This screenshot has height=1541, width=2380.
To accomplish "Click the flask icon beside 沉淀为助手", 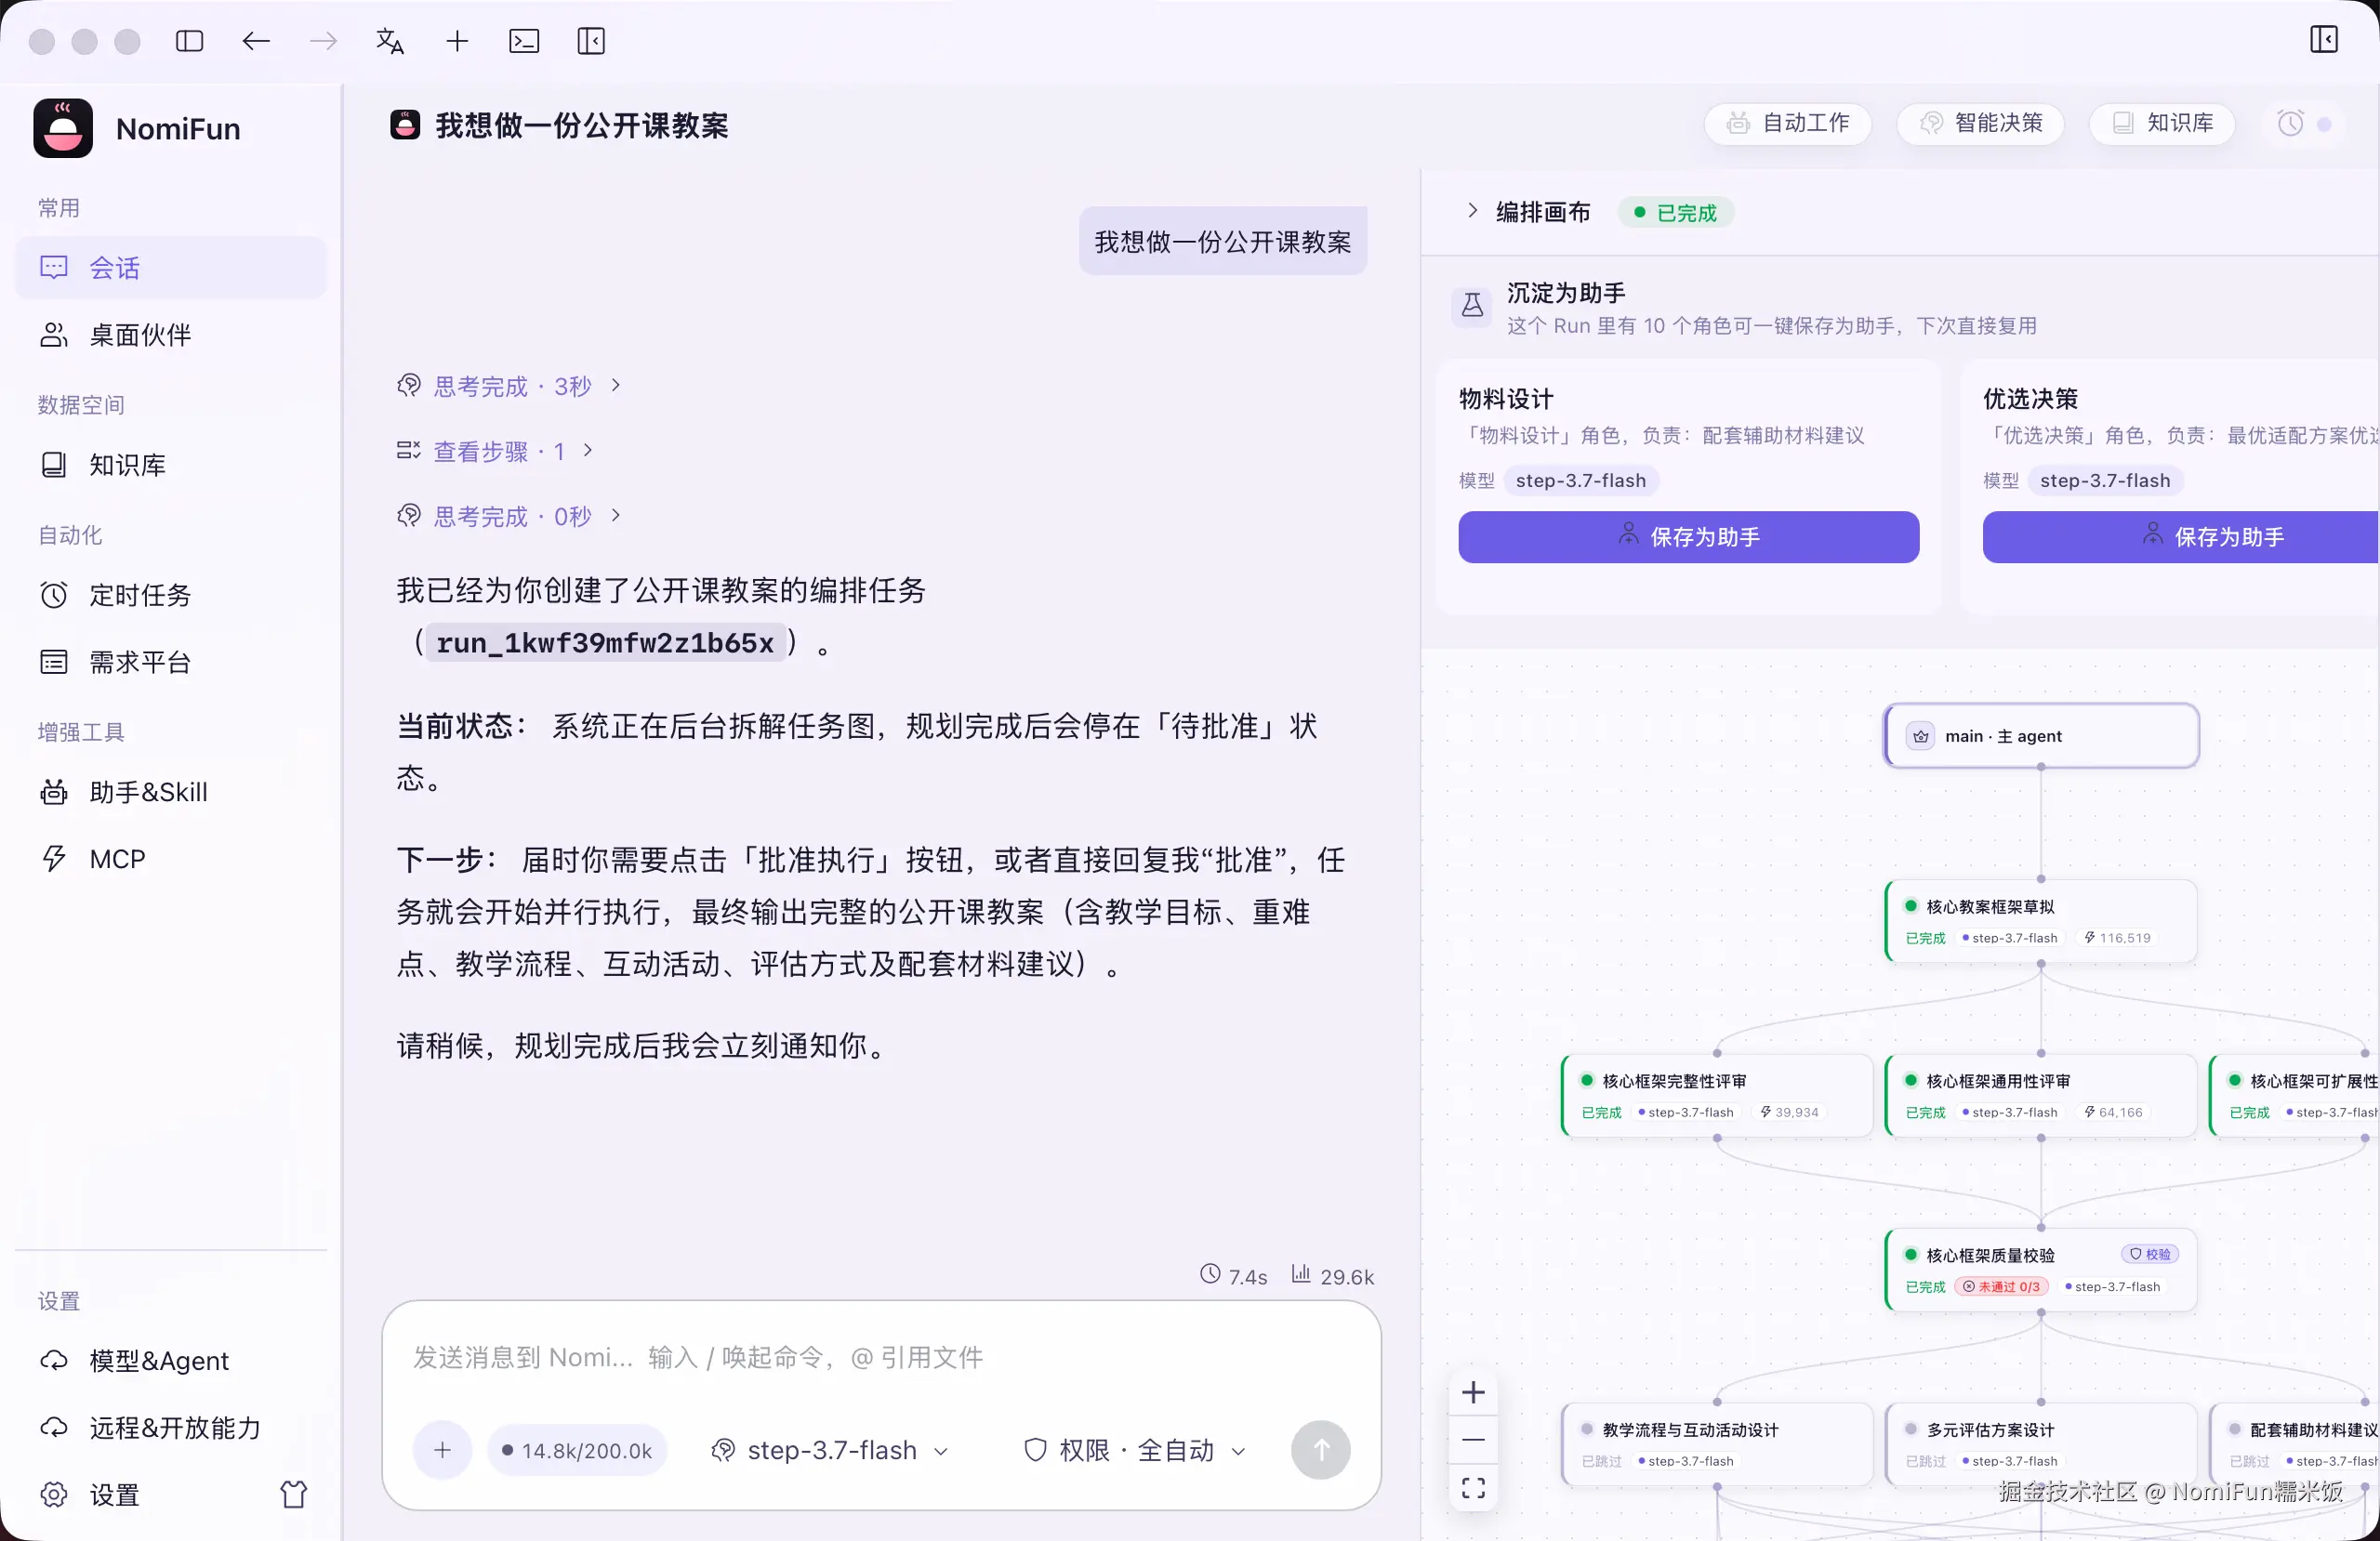I will [1472, 306].
